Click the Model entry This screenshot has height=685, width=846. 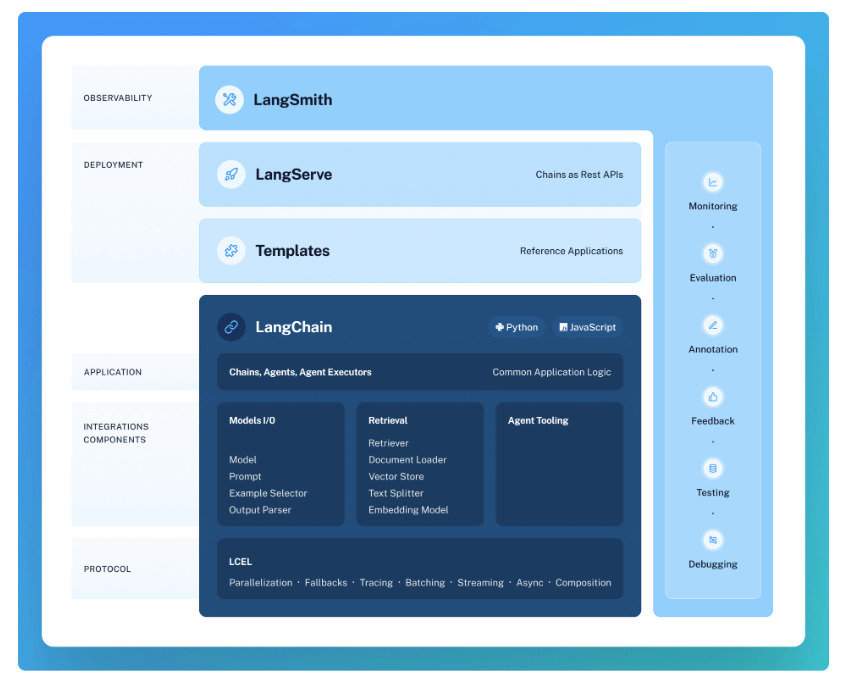[x=242, y=460]
